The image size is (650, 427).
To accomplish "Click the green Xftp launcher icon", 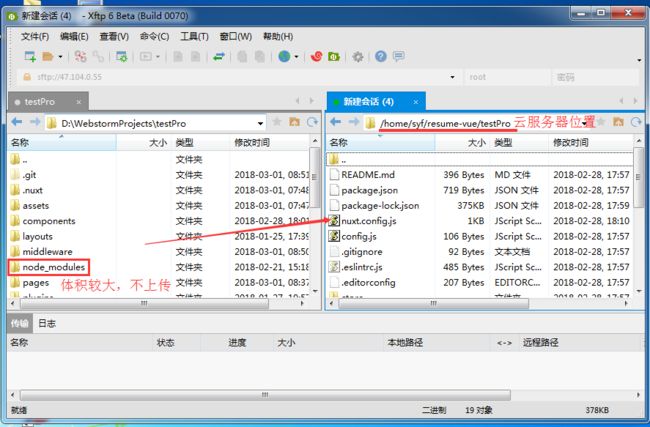I will (x=334, y=56).
